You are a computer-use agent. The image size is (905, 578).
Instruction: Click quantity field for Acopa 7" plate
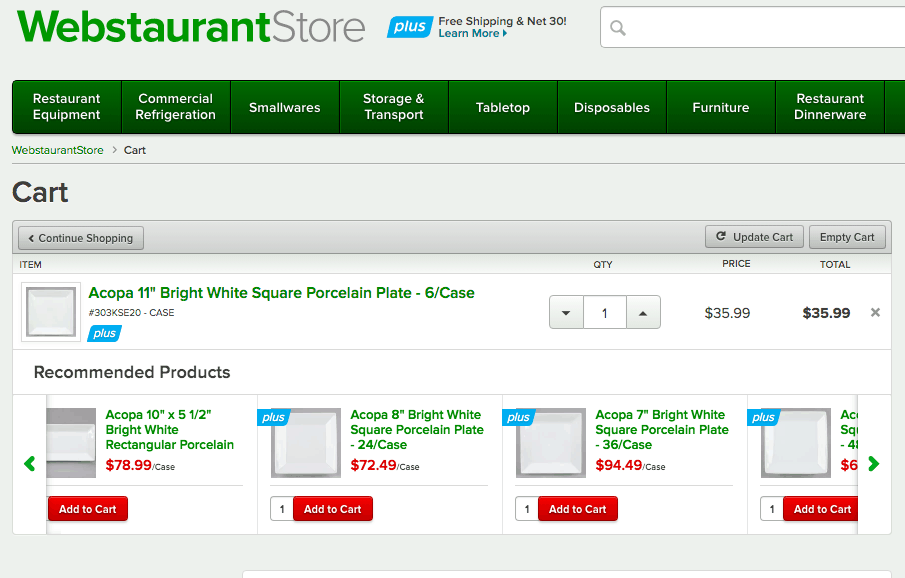(527, 509)
